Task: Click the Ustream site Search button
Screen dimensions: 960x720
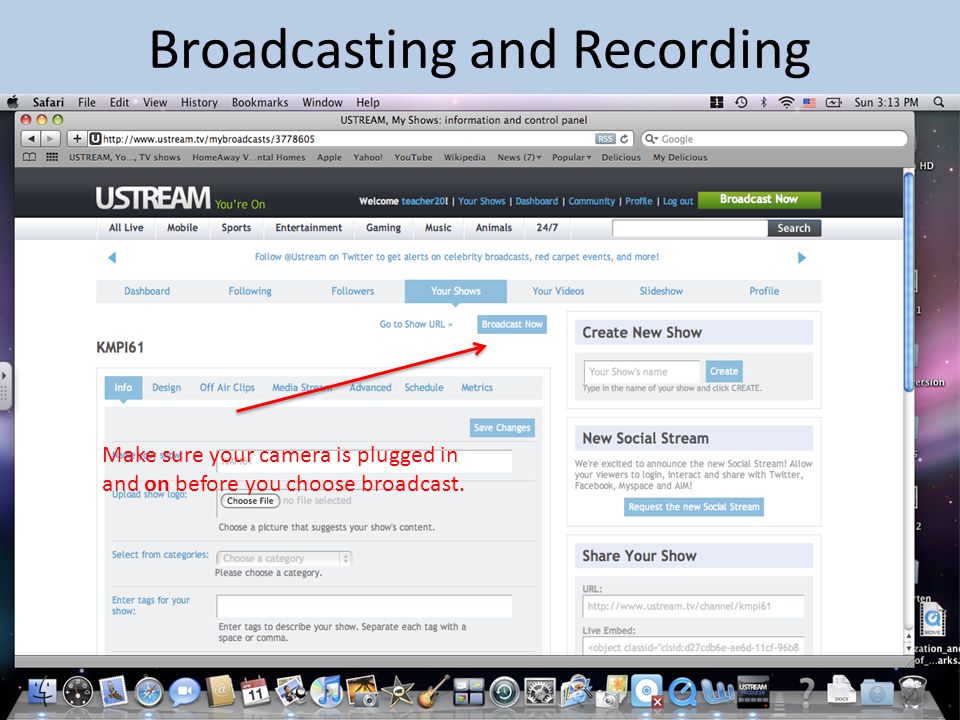Action: click(793, 228)
